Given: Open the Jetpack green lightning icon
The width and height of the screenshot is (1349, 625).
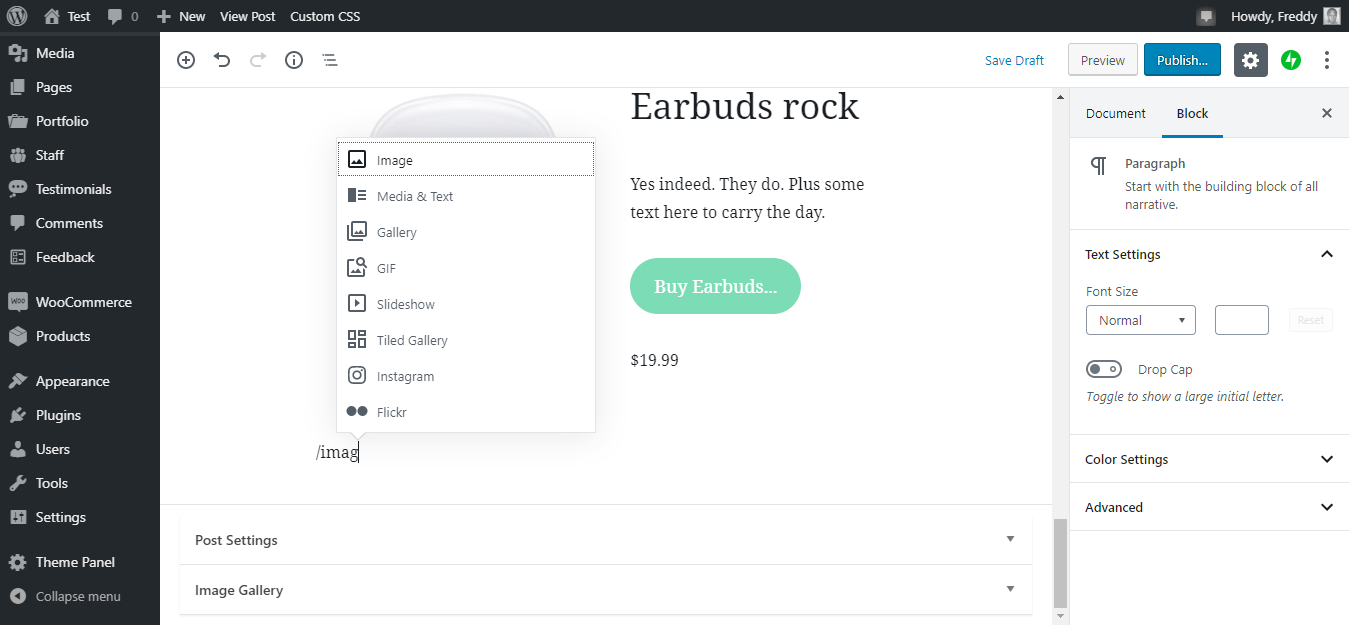Looking at the screenshot, I should pos(1291,60).
